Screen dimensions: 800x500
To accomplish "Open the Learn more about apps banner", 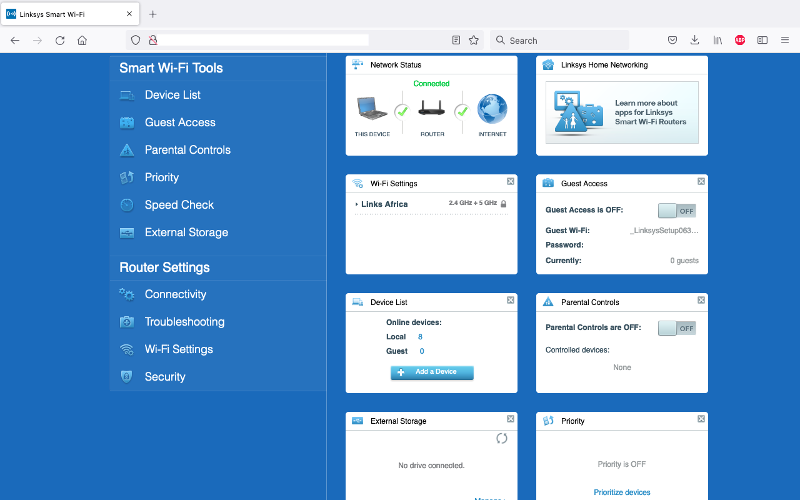I will [x=622, y=112].
